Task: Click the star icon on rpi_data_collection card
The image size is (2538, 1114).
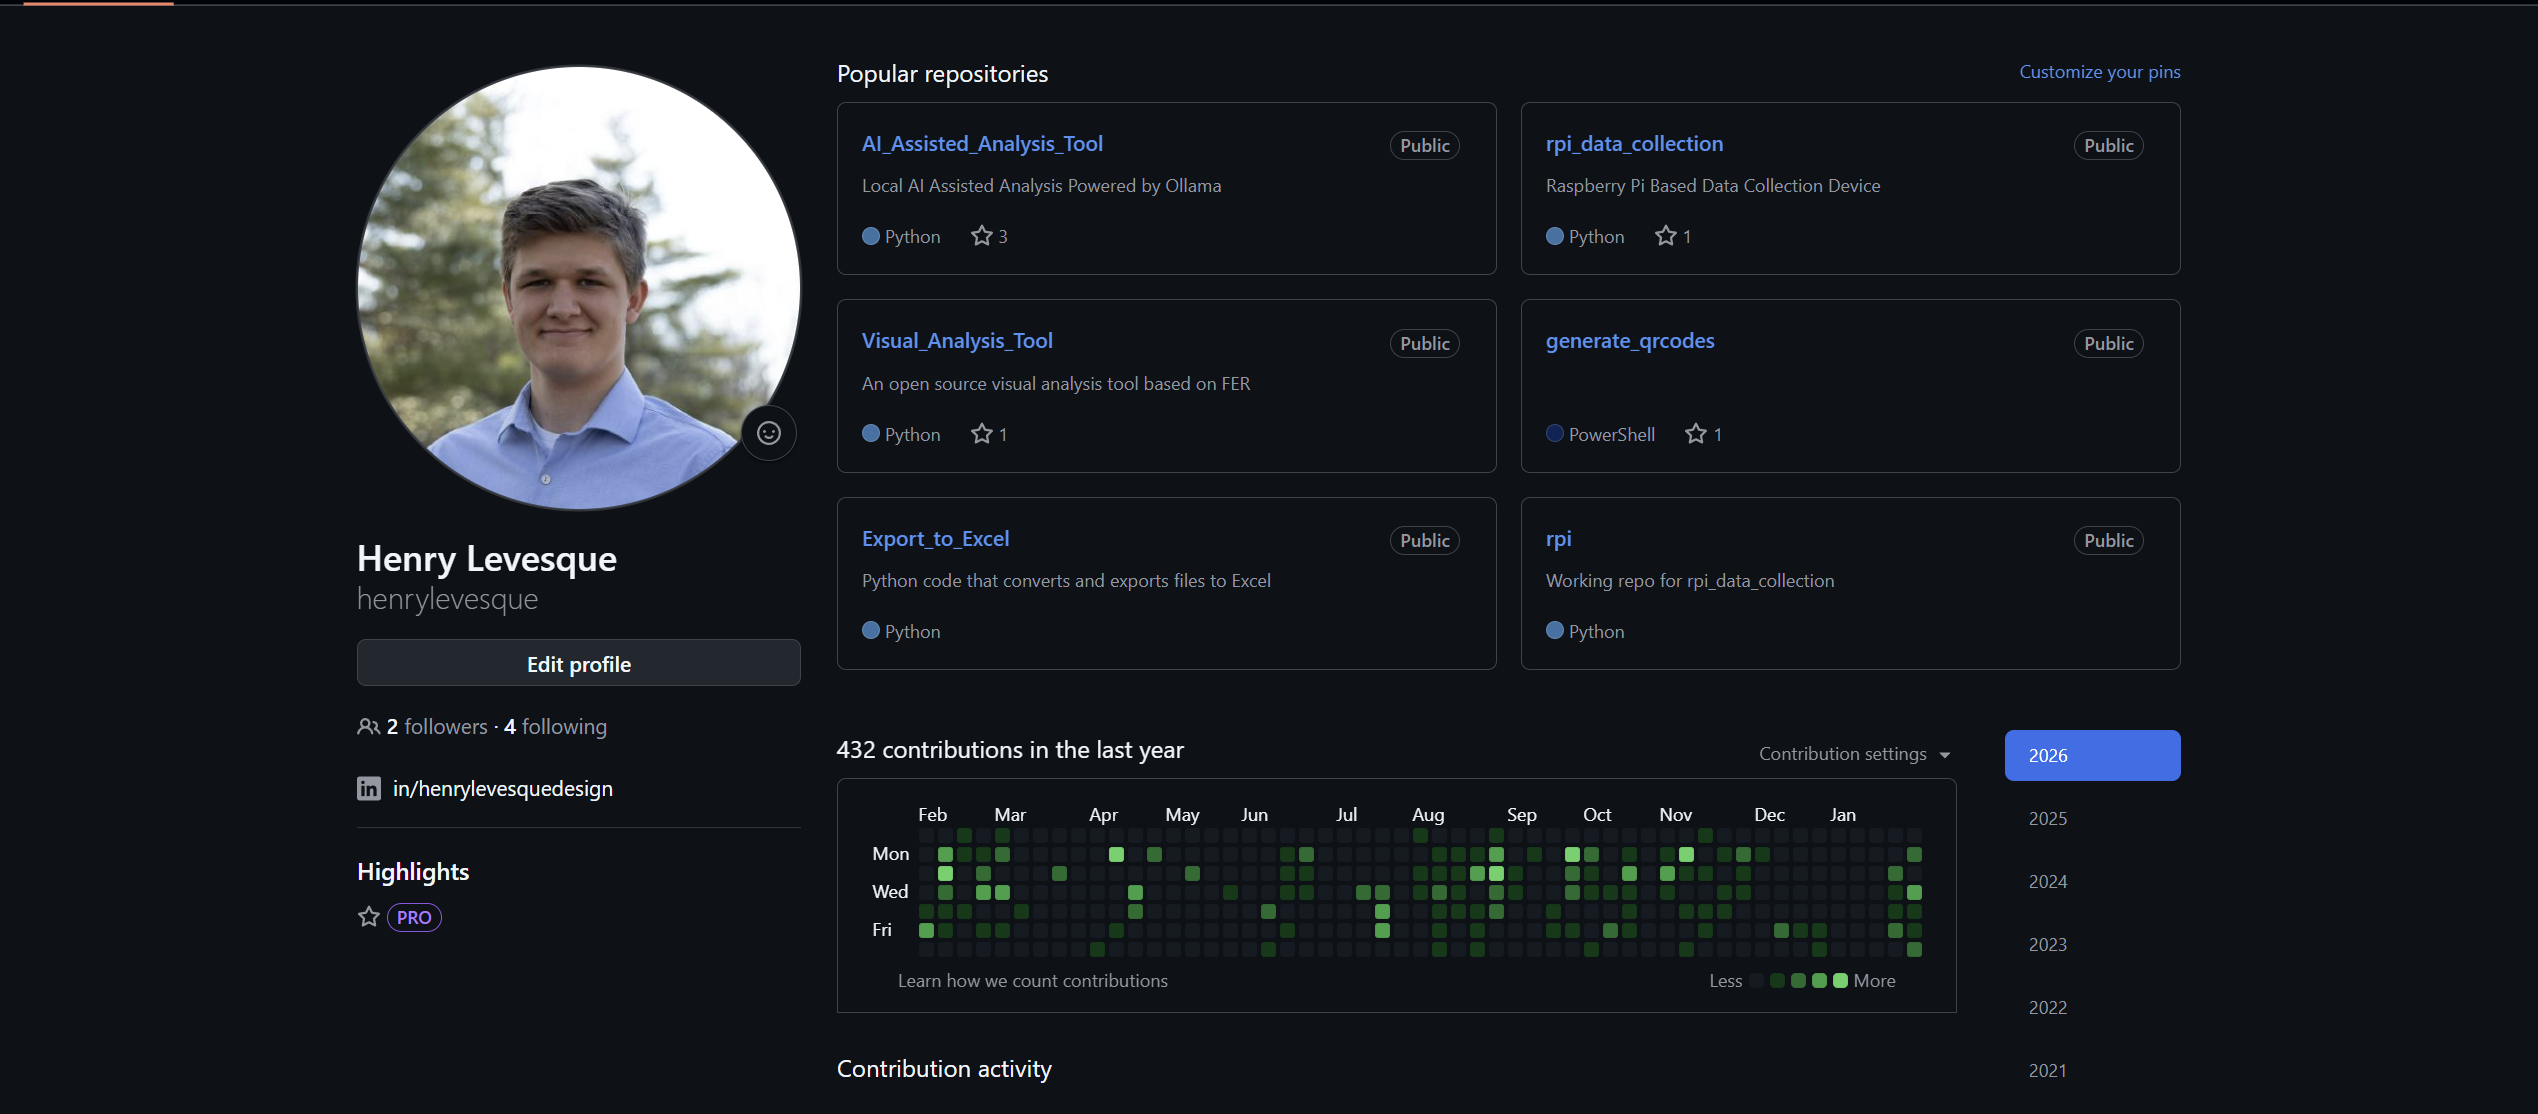Action: pyautogui.click(x=1665, y=234)
